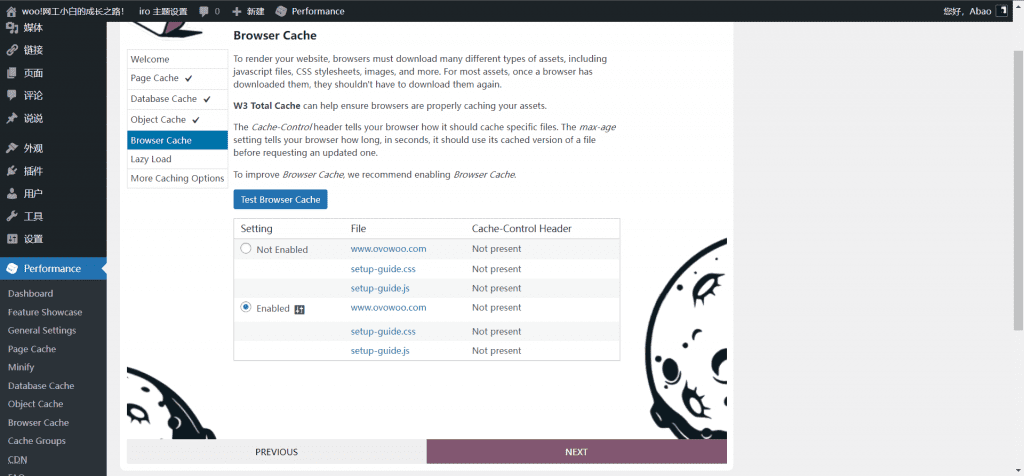Click the 设置 settings sidebar icon
This screenshot has width=1024, height=476.
(12, 239)
